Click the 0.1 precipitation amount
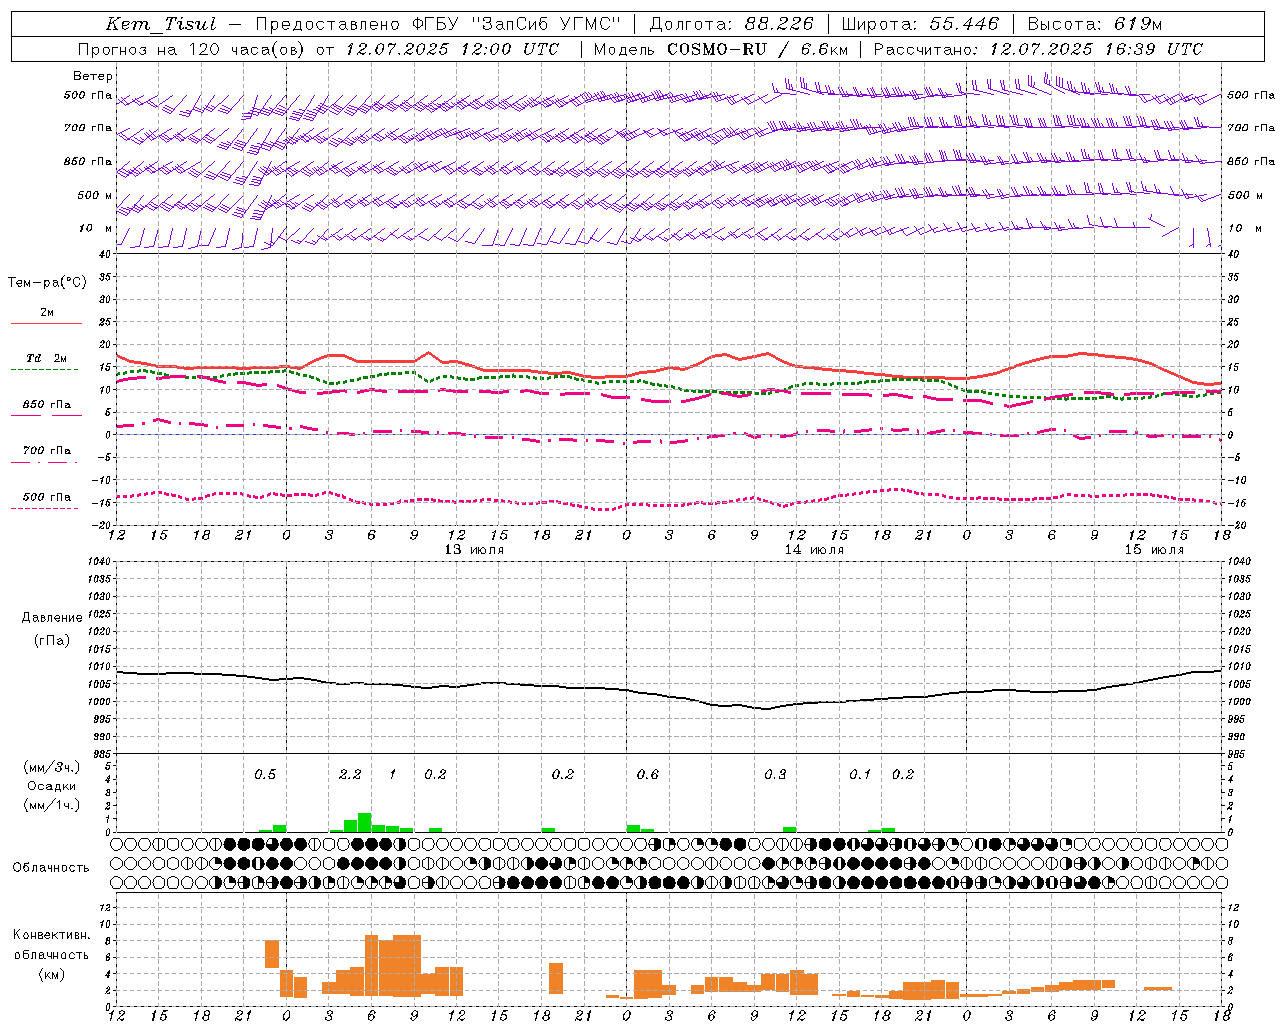The width and height of the screenshot is (1280, 1024). pyautogui.click(x=860, y=774)
